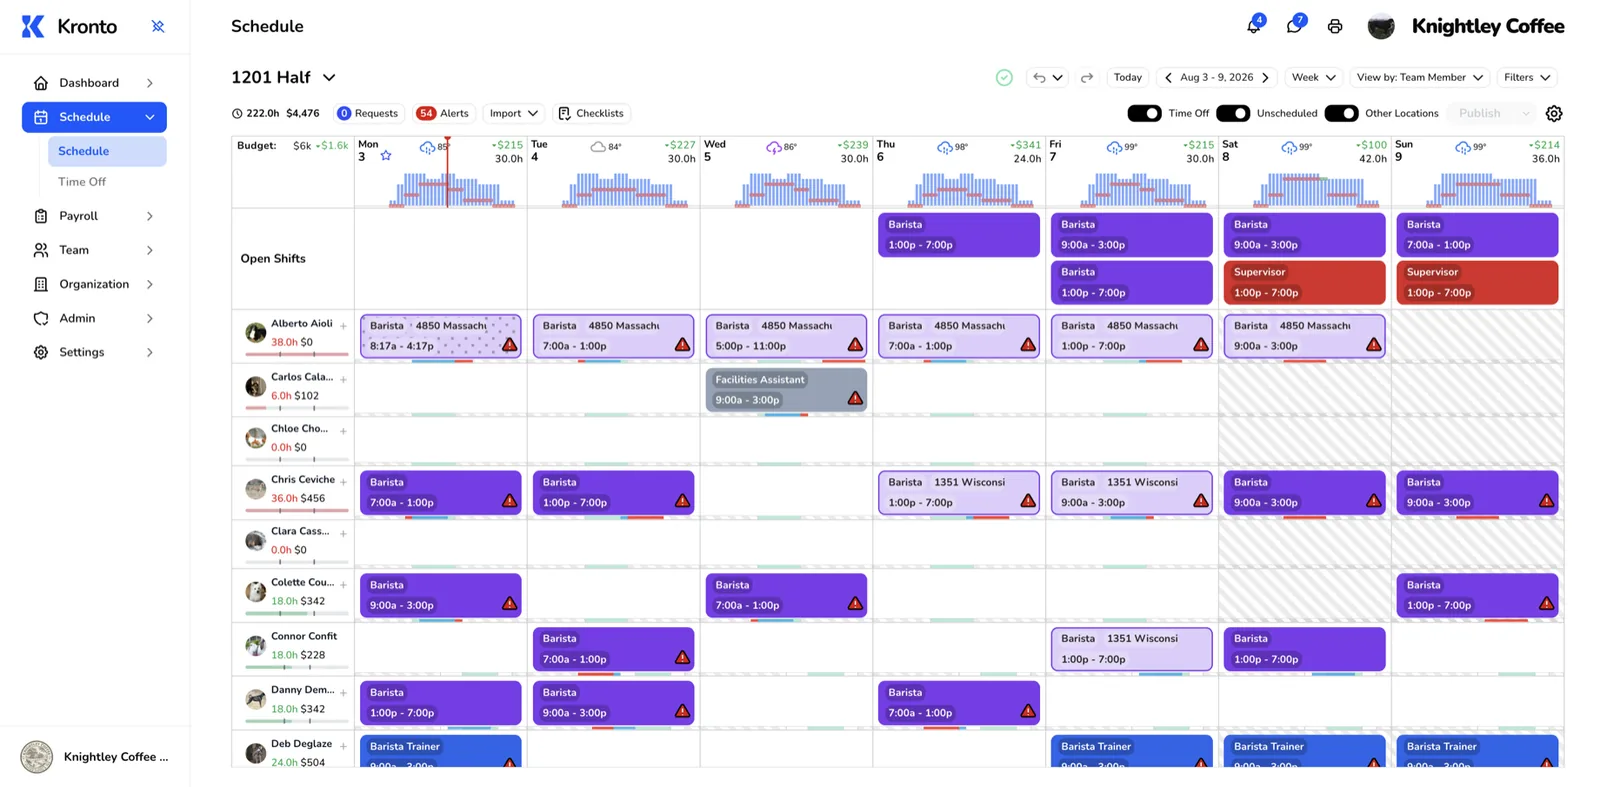Open the Organization menu item

tap(94, 284)
